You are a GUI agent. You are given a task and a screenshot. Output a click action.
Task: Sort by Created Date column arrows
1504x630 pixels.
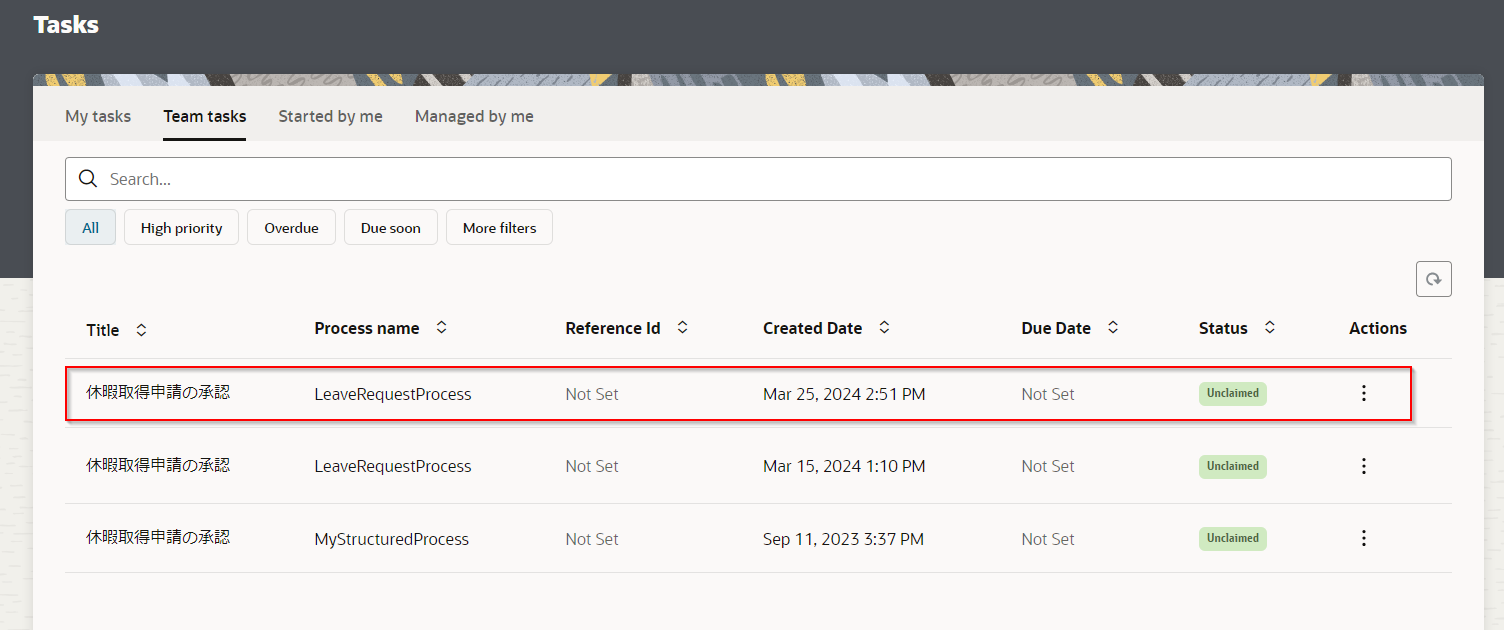(x=884, y=328)
